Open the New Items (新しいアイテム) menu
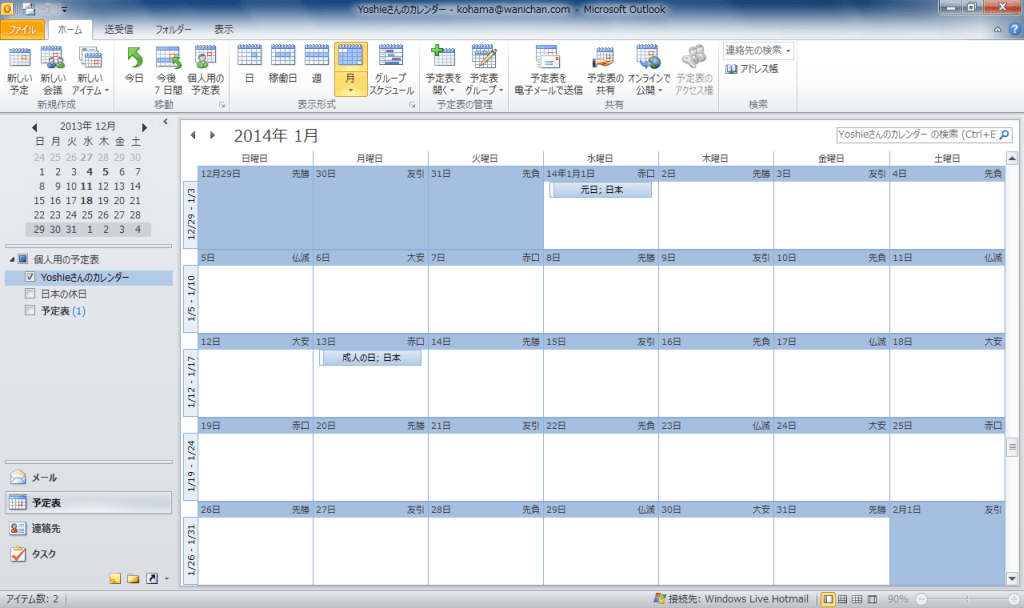 click(x=89, y=71)
